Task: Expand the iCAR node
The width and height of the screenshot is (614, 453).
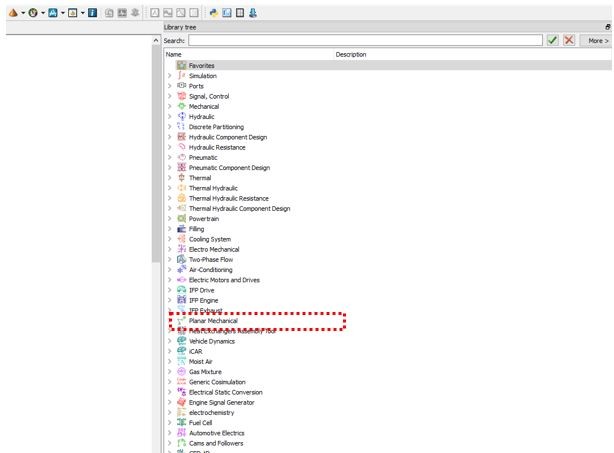Action: (x=170, y=351)
